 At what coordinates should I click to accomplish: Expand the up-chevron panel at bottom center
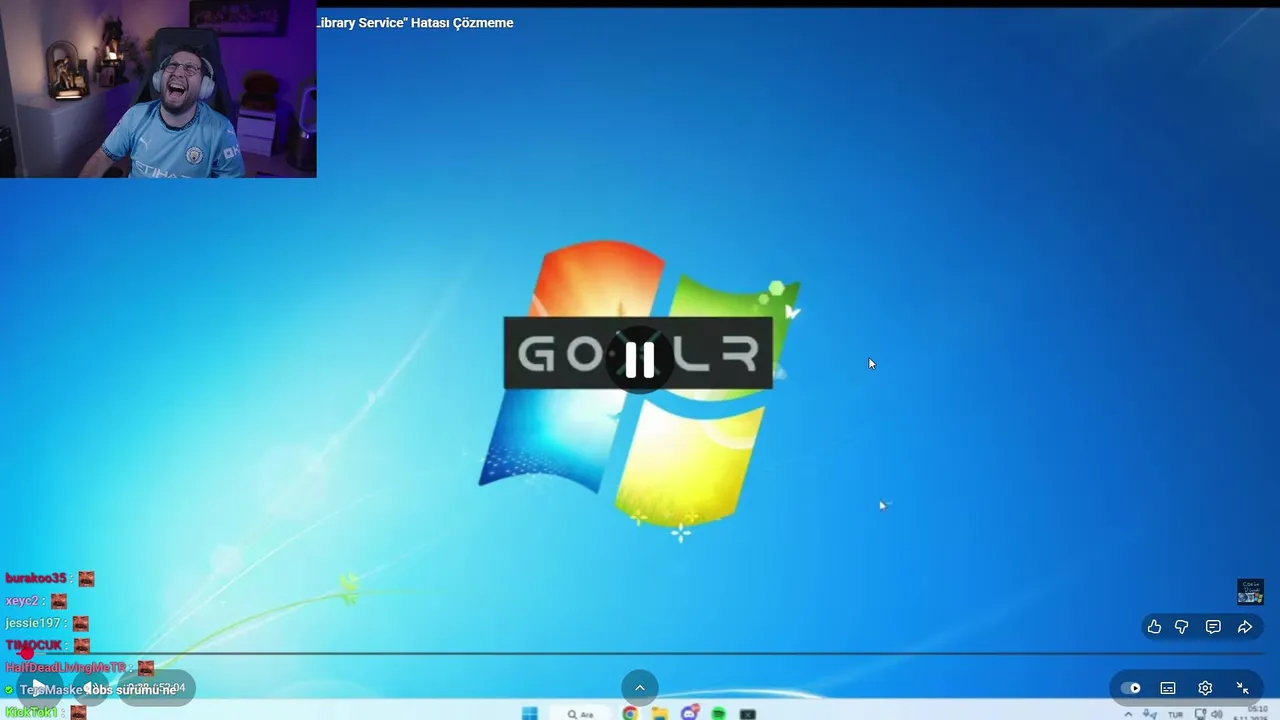pyautogui.click(x=640, y=688)
